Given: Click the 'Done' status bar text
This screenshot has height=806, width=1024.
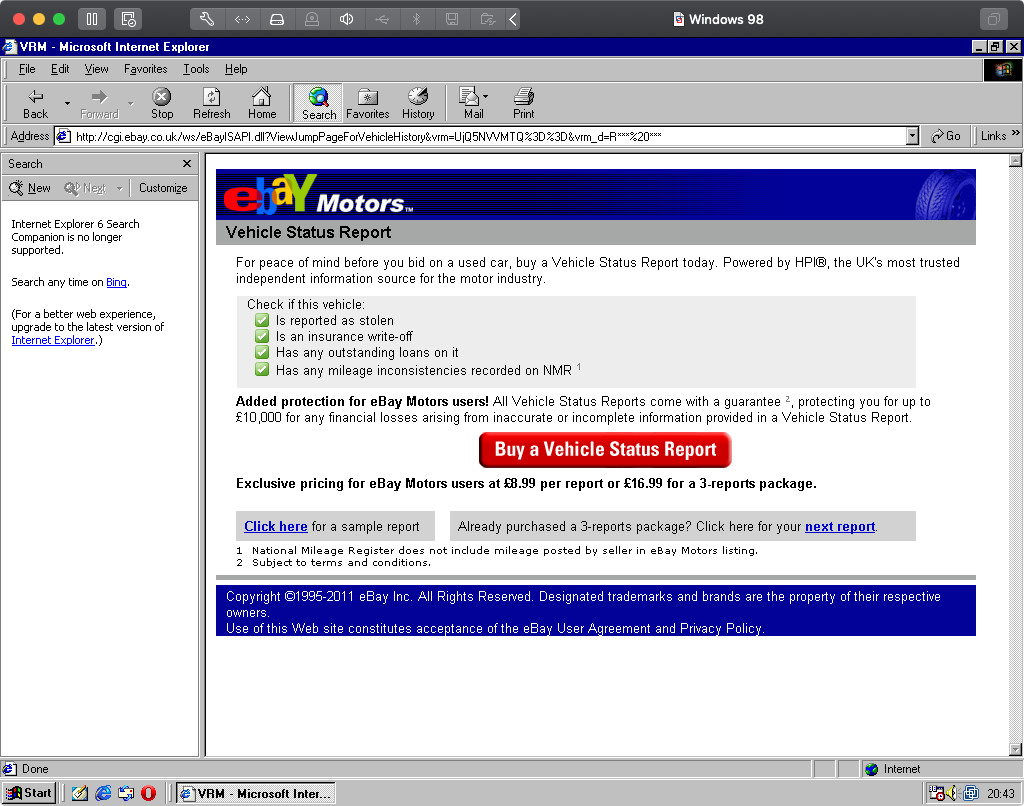Looking at the screenshot, I should coord(35,769).
